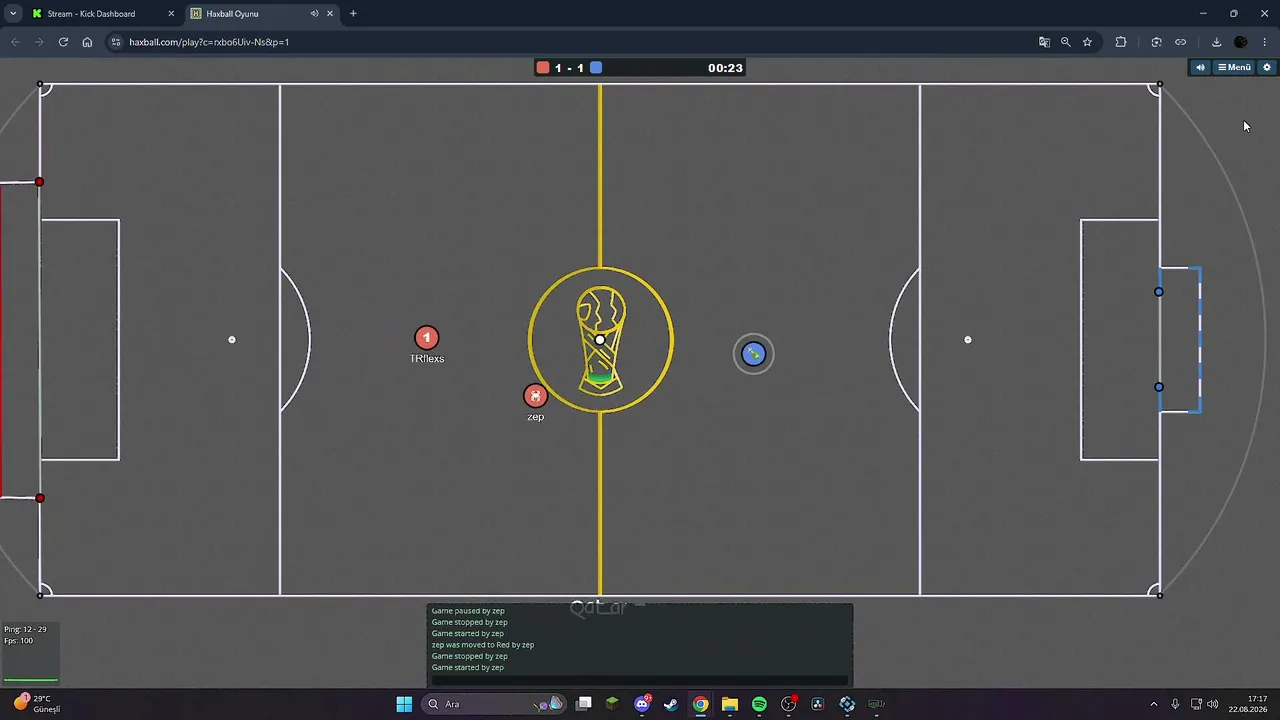The height and width of the screenshot is (720, 1280).
Task: Expand the tab search dropdown
Action: [x=13, y=14]
